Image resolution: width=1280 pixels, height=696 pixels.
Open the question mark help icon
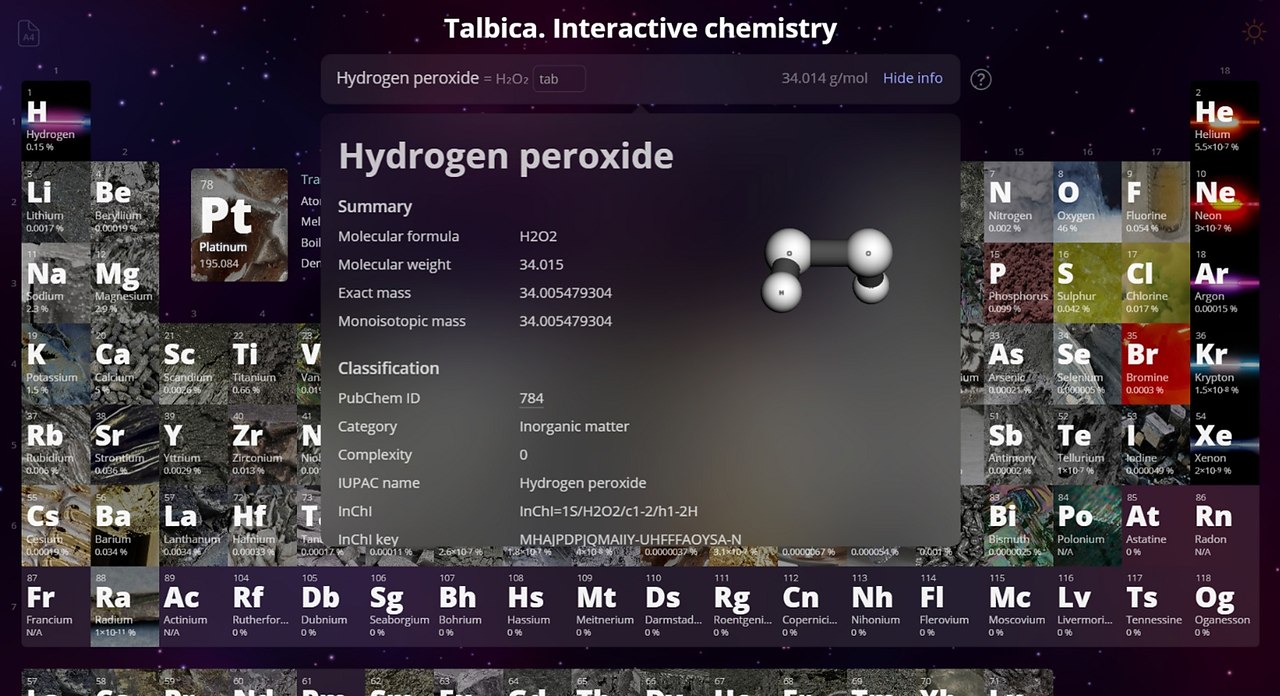pyautogui.click(x=981, y=79)
